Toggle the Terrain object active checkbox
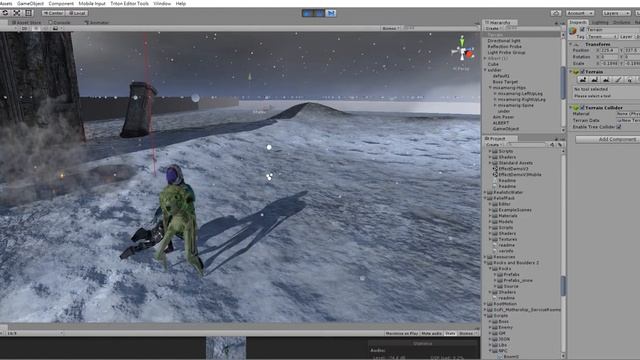 coord(582,30)
